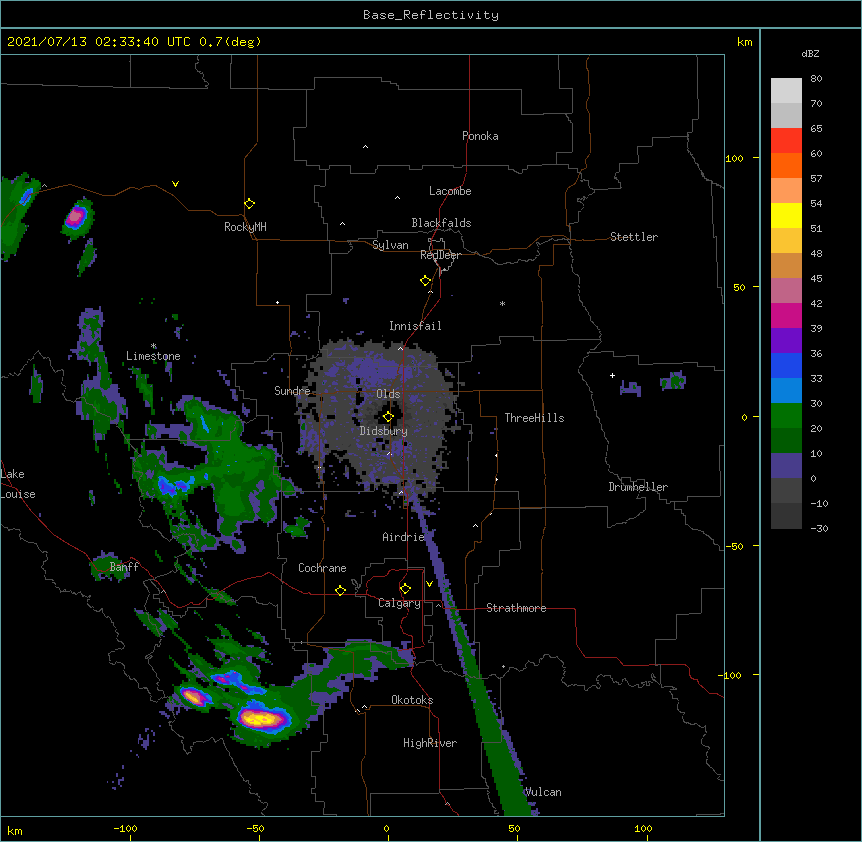Viewport: 862px width, 842px height.
Task: Click the Sylvan label
Action: 390,245
